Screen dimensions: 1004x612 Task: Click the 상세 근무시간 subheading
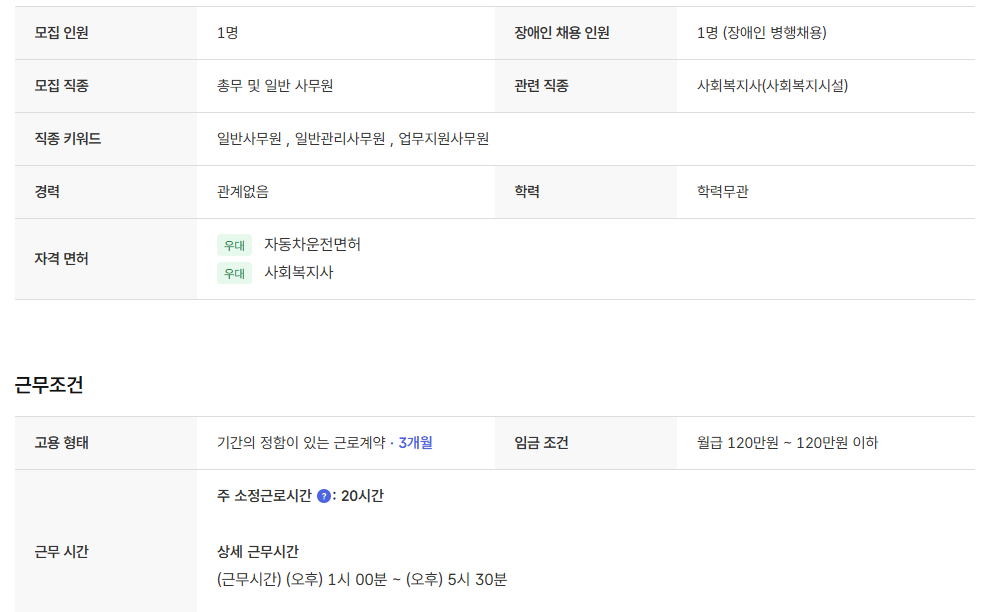click(258, 552)
